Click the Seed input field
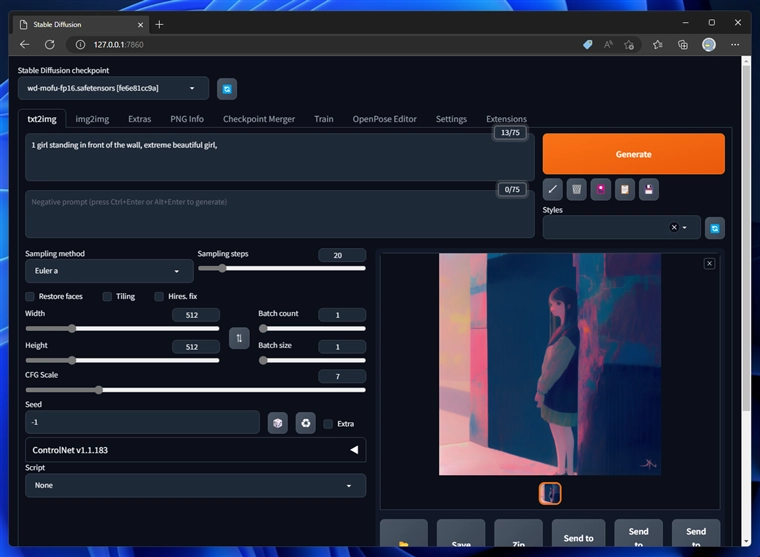 pos(142,422)
